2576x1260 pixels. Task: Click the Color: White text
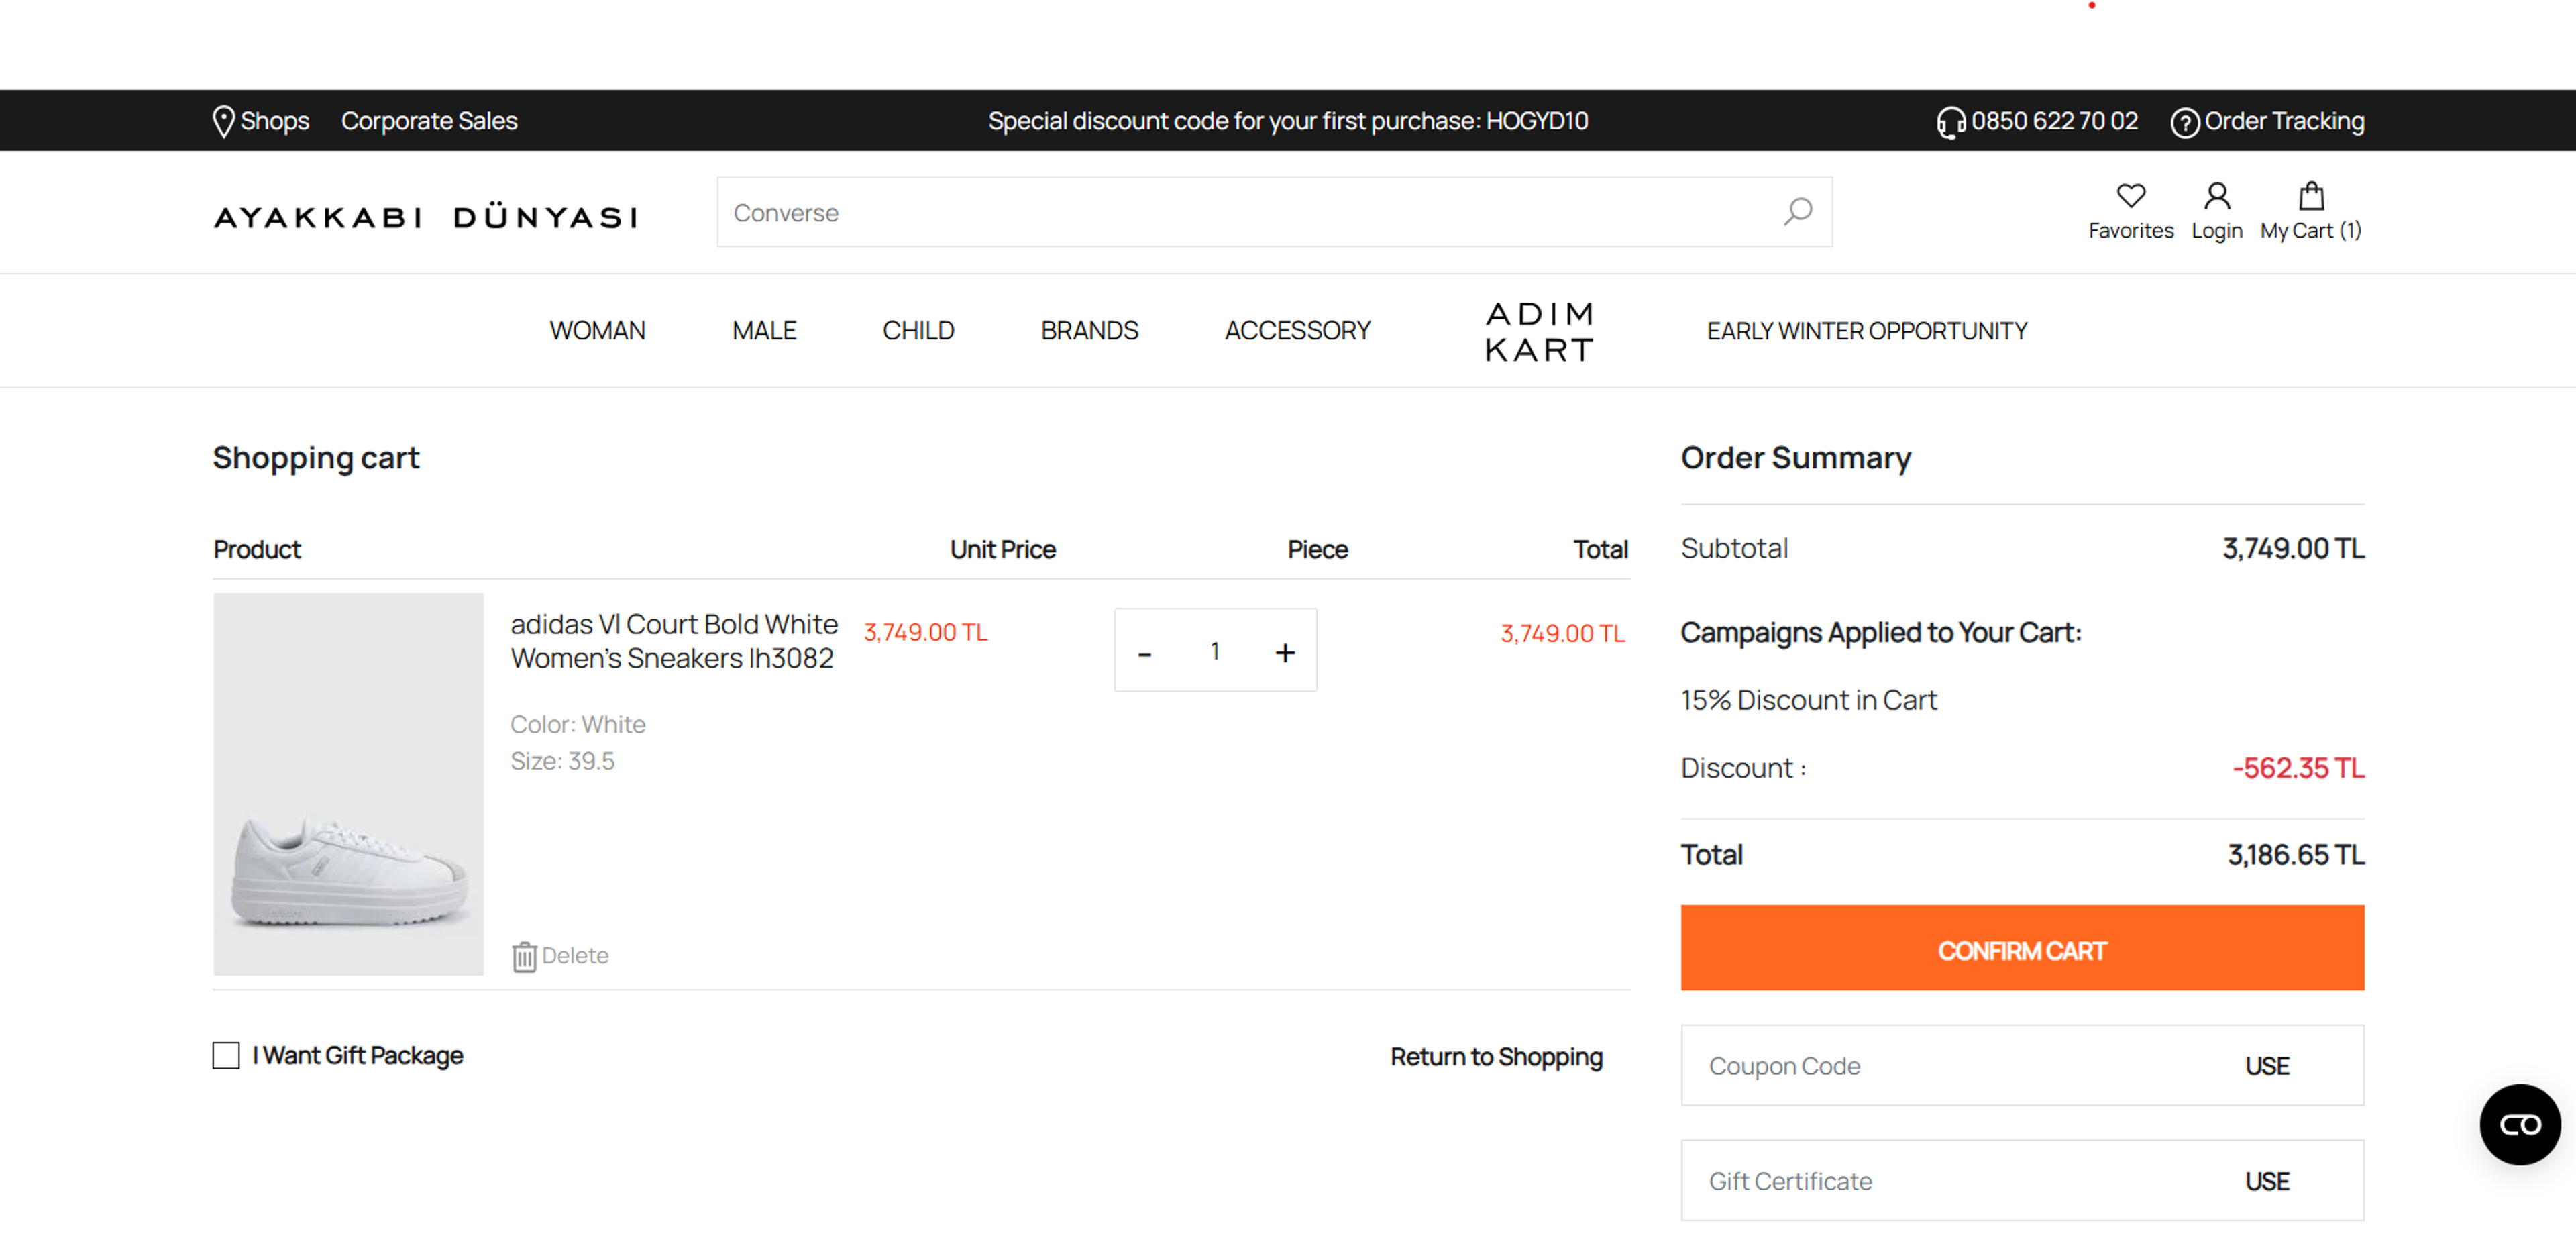(x=577, y=724)
